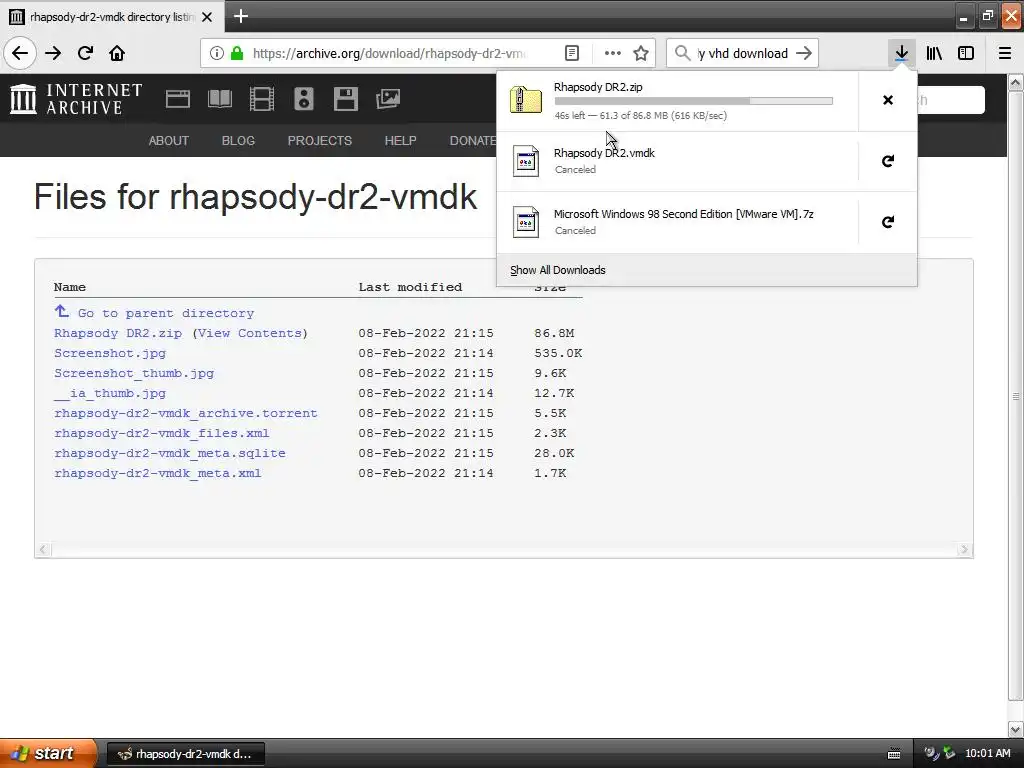Select the rhapsody-dr2-vmdk directory listing tab
This screenshot has width=1024, height=768.
[112, 17]
